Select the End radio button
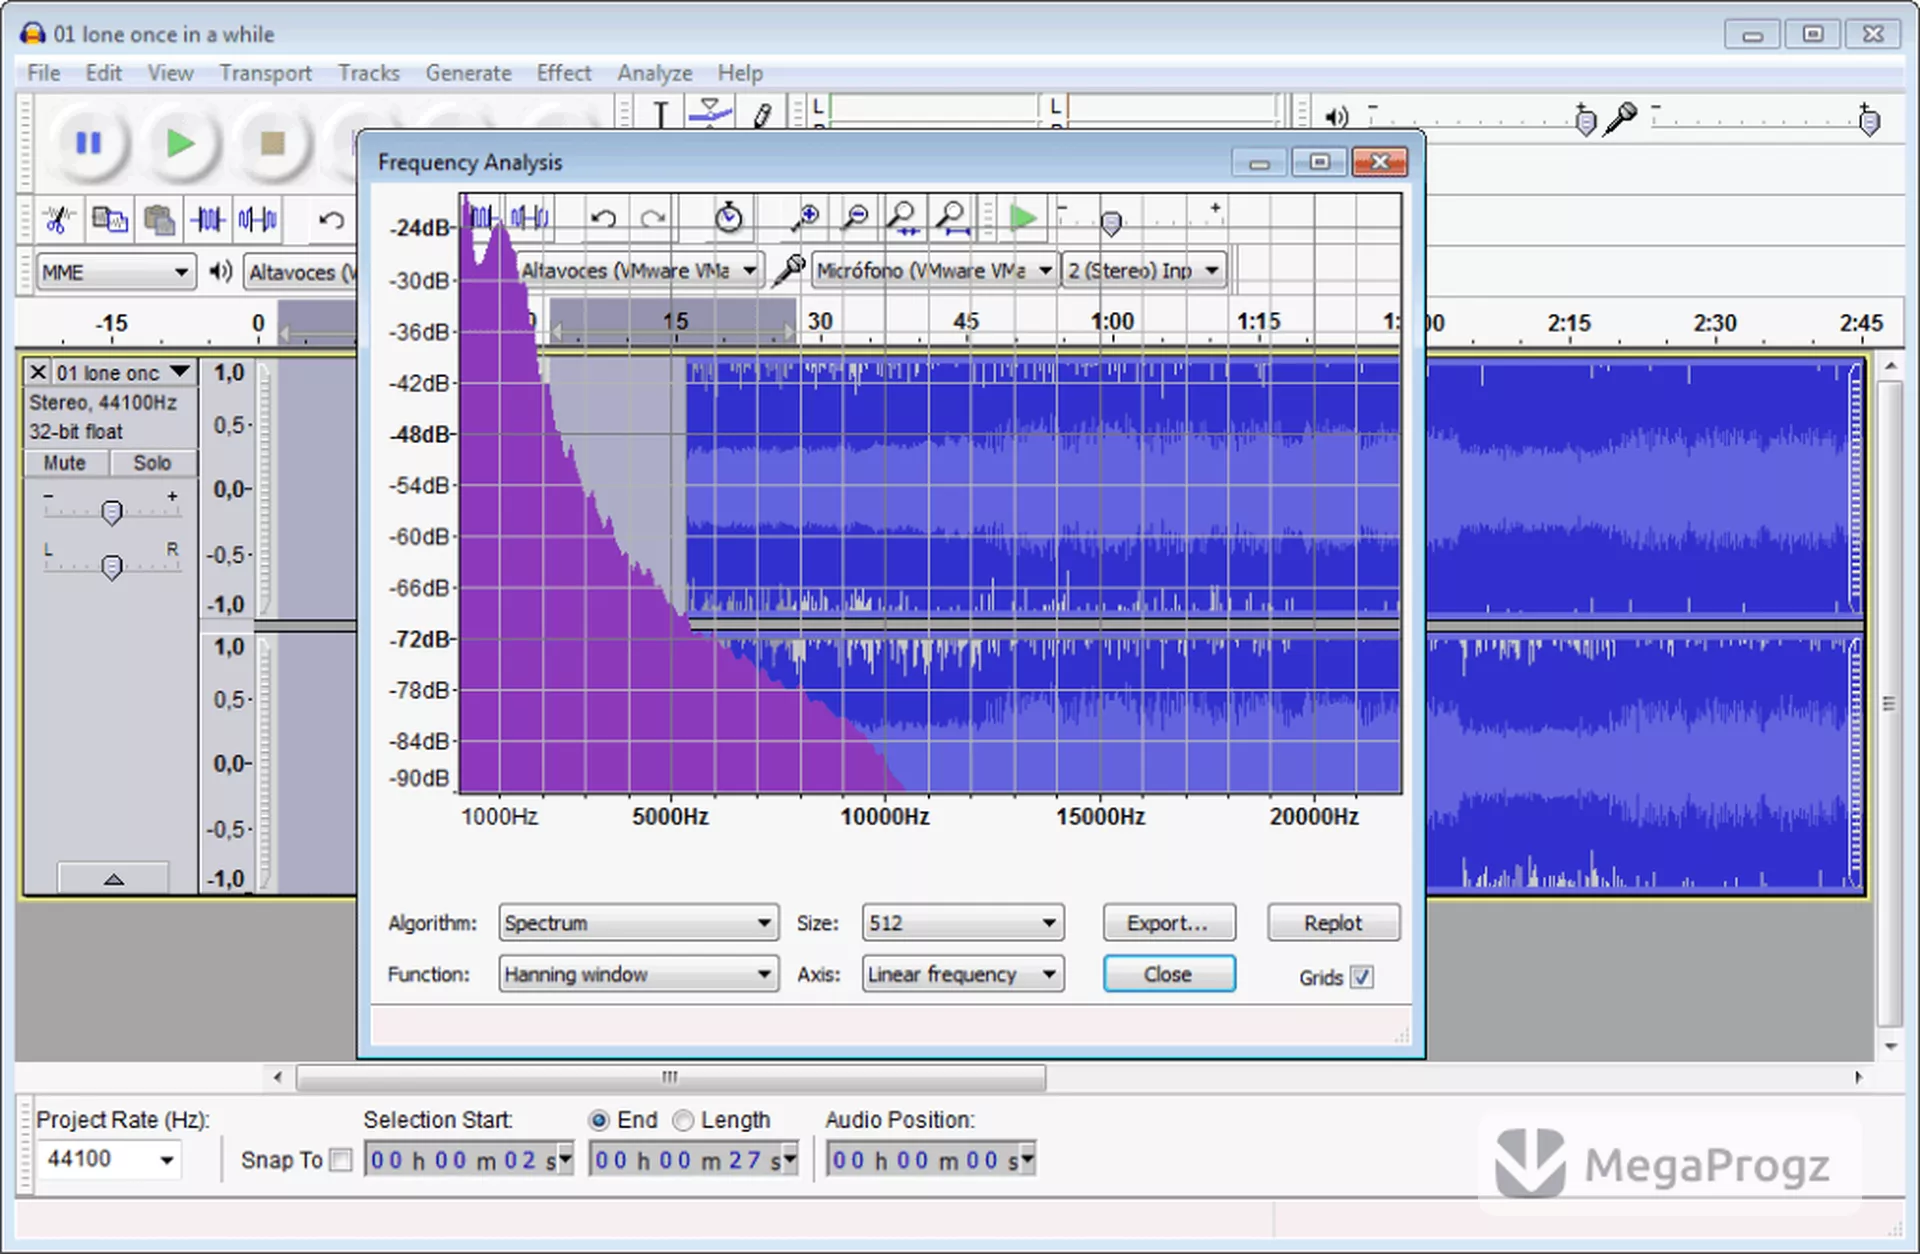This screenshot has height=1254, width=1920. pyautogui.click(x=599, y=1120)
